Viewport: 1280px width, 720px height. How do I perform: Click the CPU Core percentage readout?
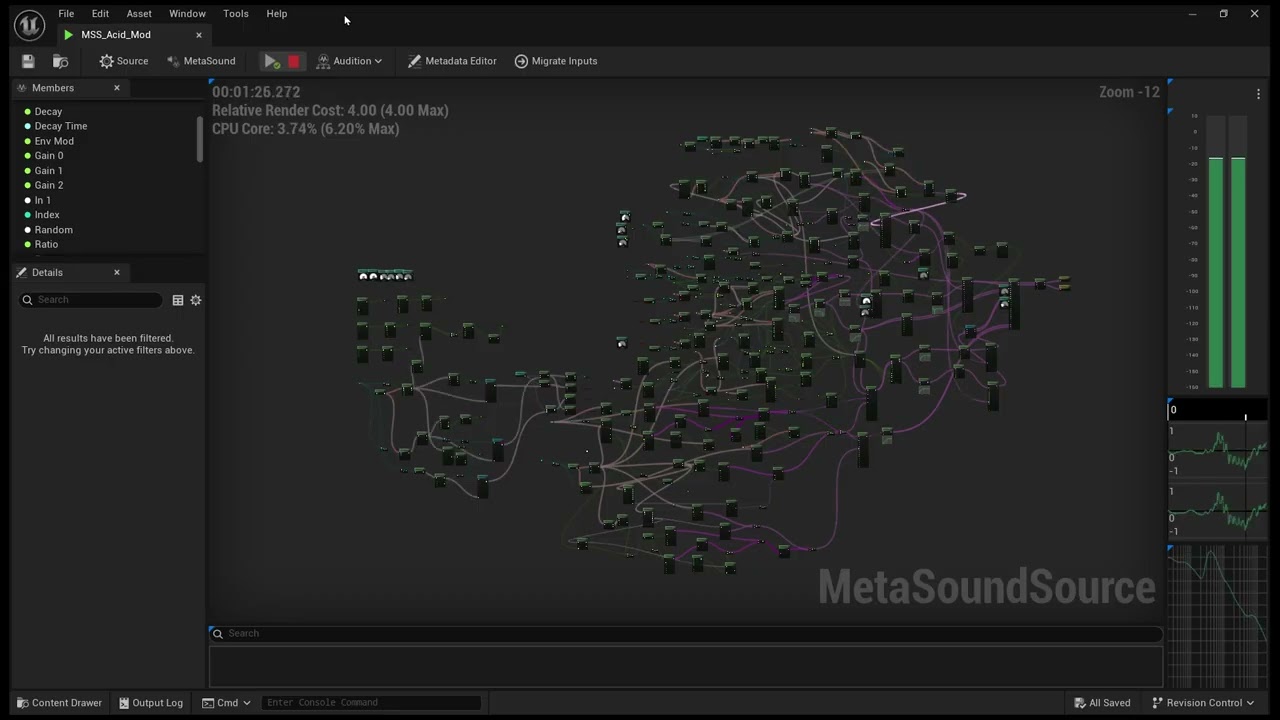(x=305, y=129)
